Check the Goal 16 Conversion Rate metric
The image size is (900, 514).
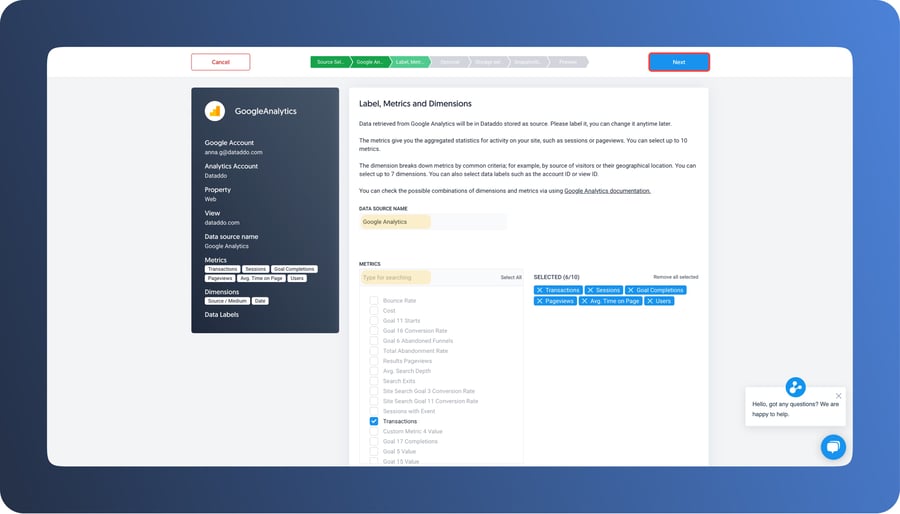point(374,331)
